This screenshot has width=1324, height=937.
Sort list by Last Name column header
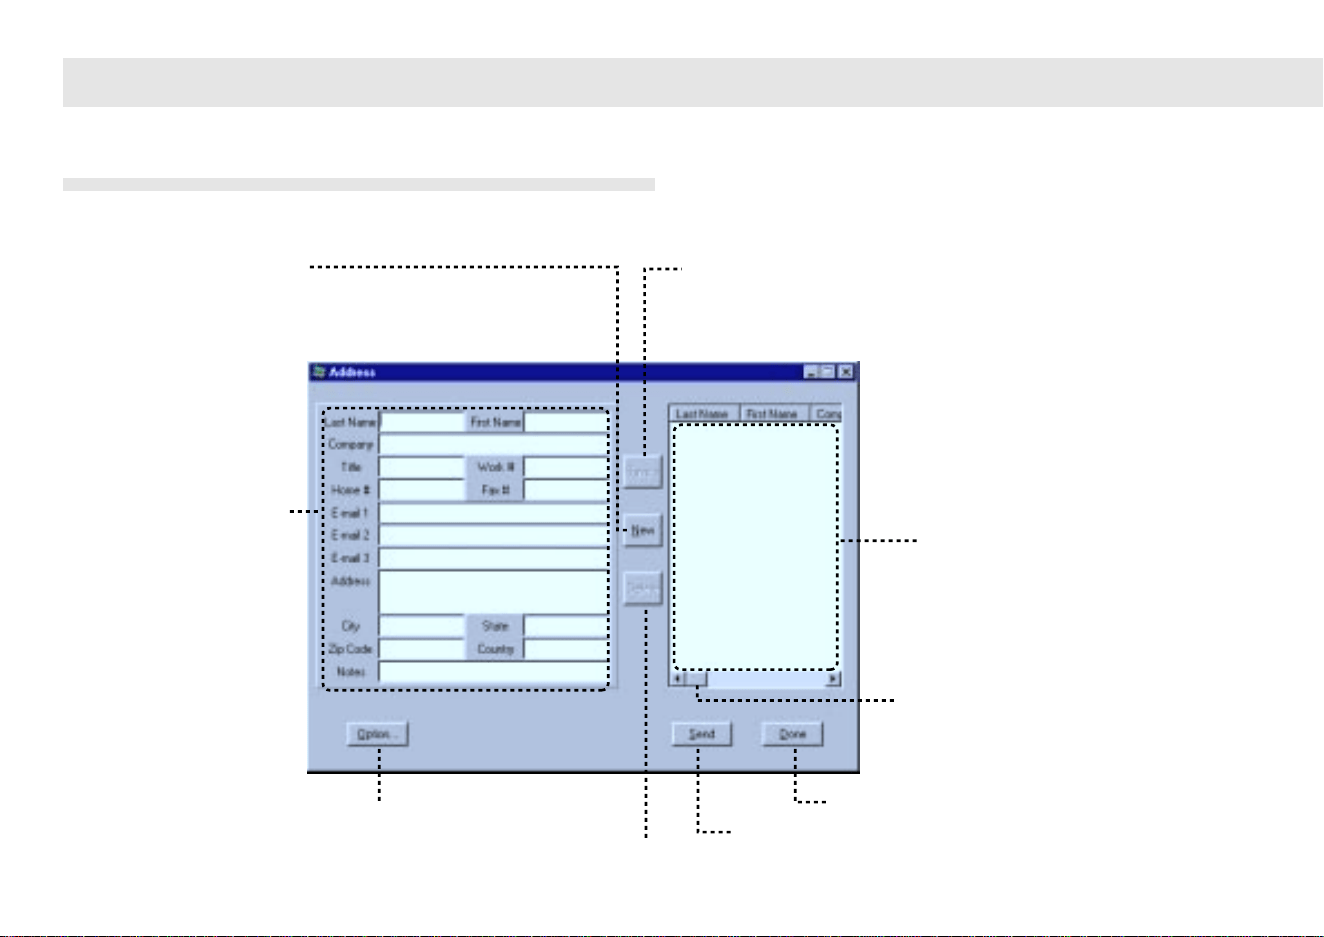pyautogui.click(x=704, y=414)
